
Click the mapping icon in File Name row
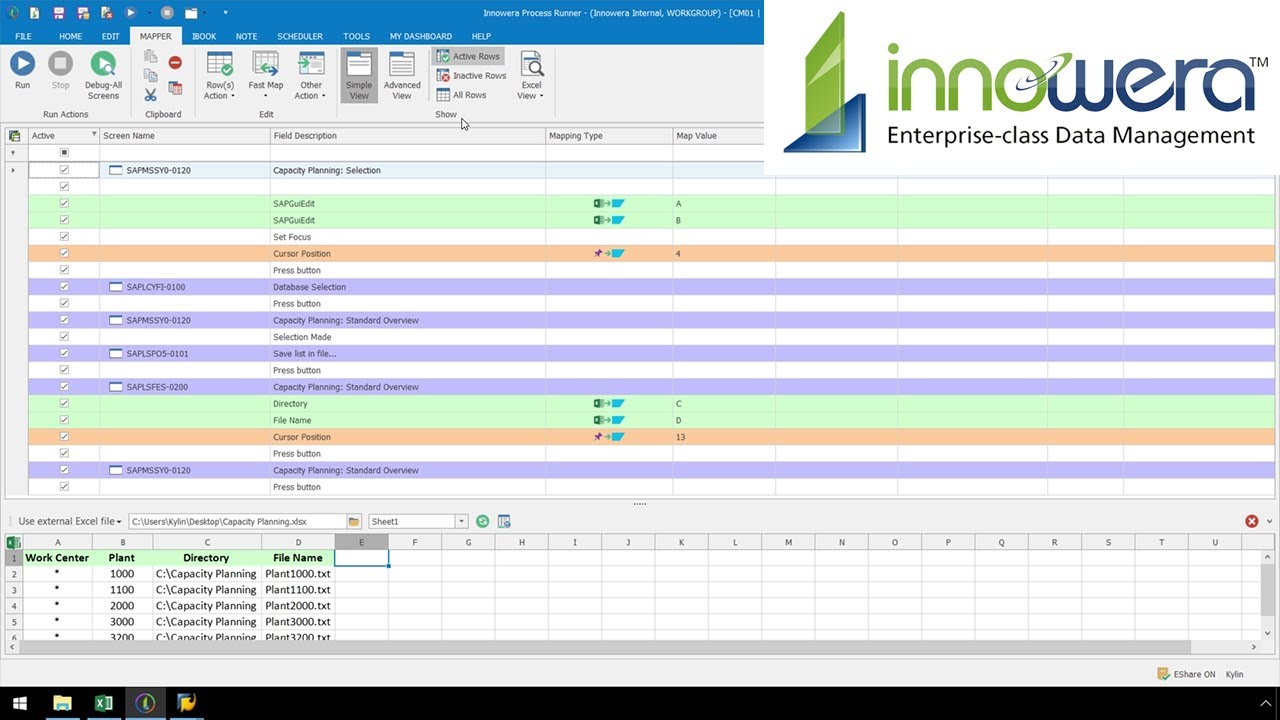(x=609, y=420)
